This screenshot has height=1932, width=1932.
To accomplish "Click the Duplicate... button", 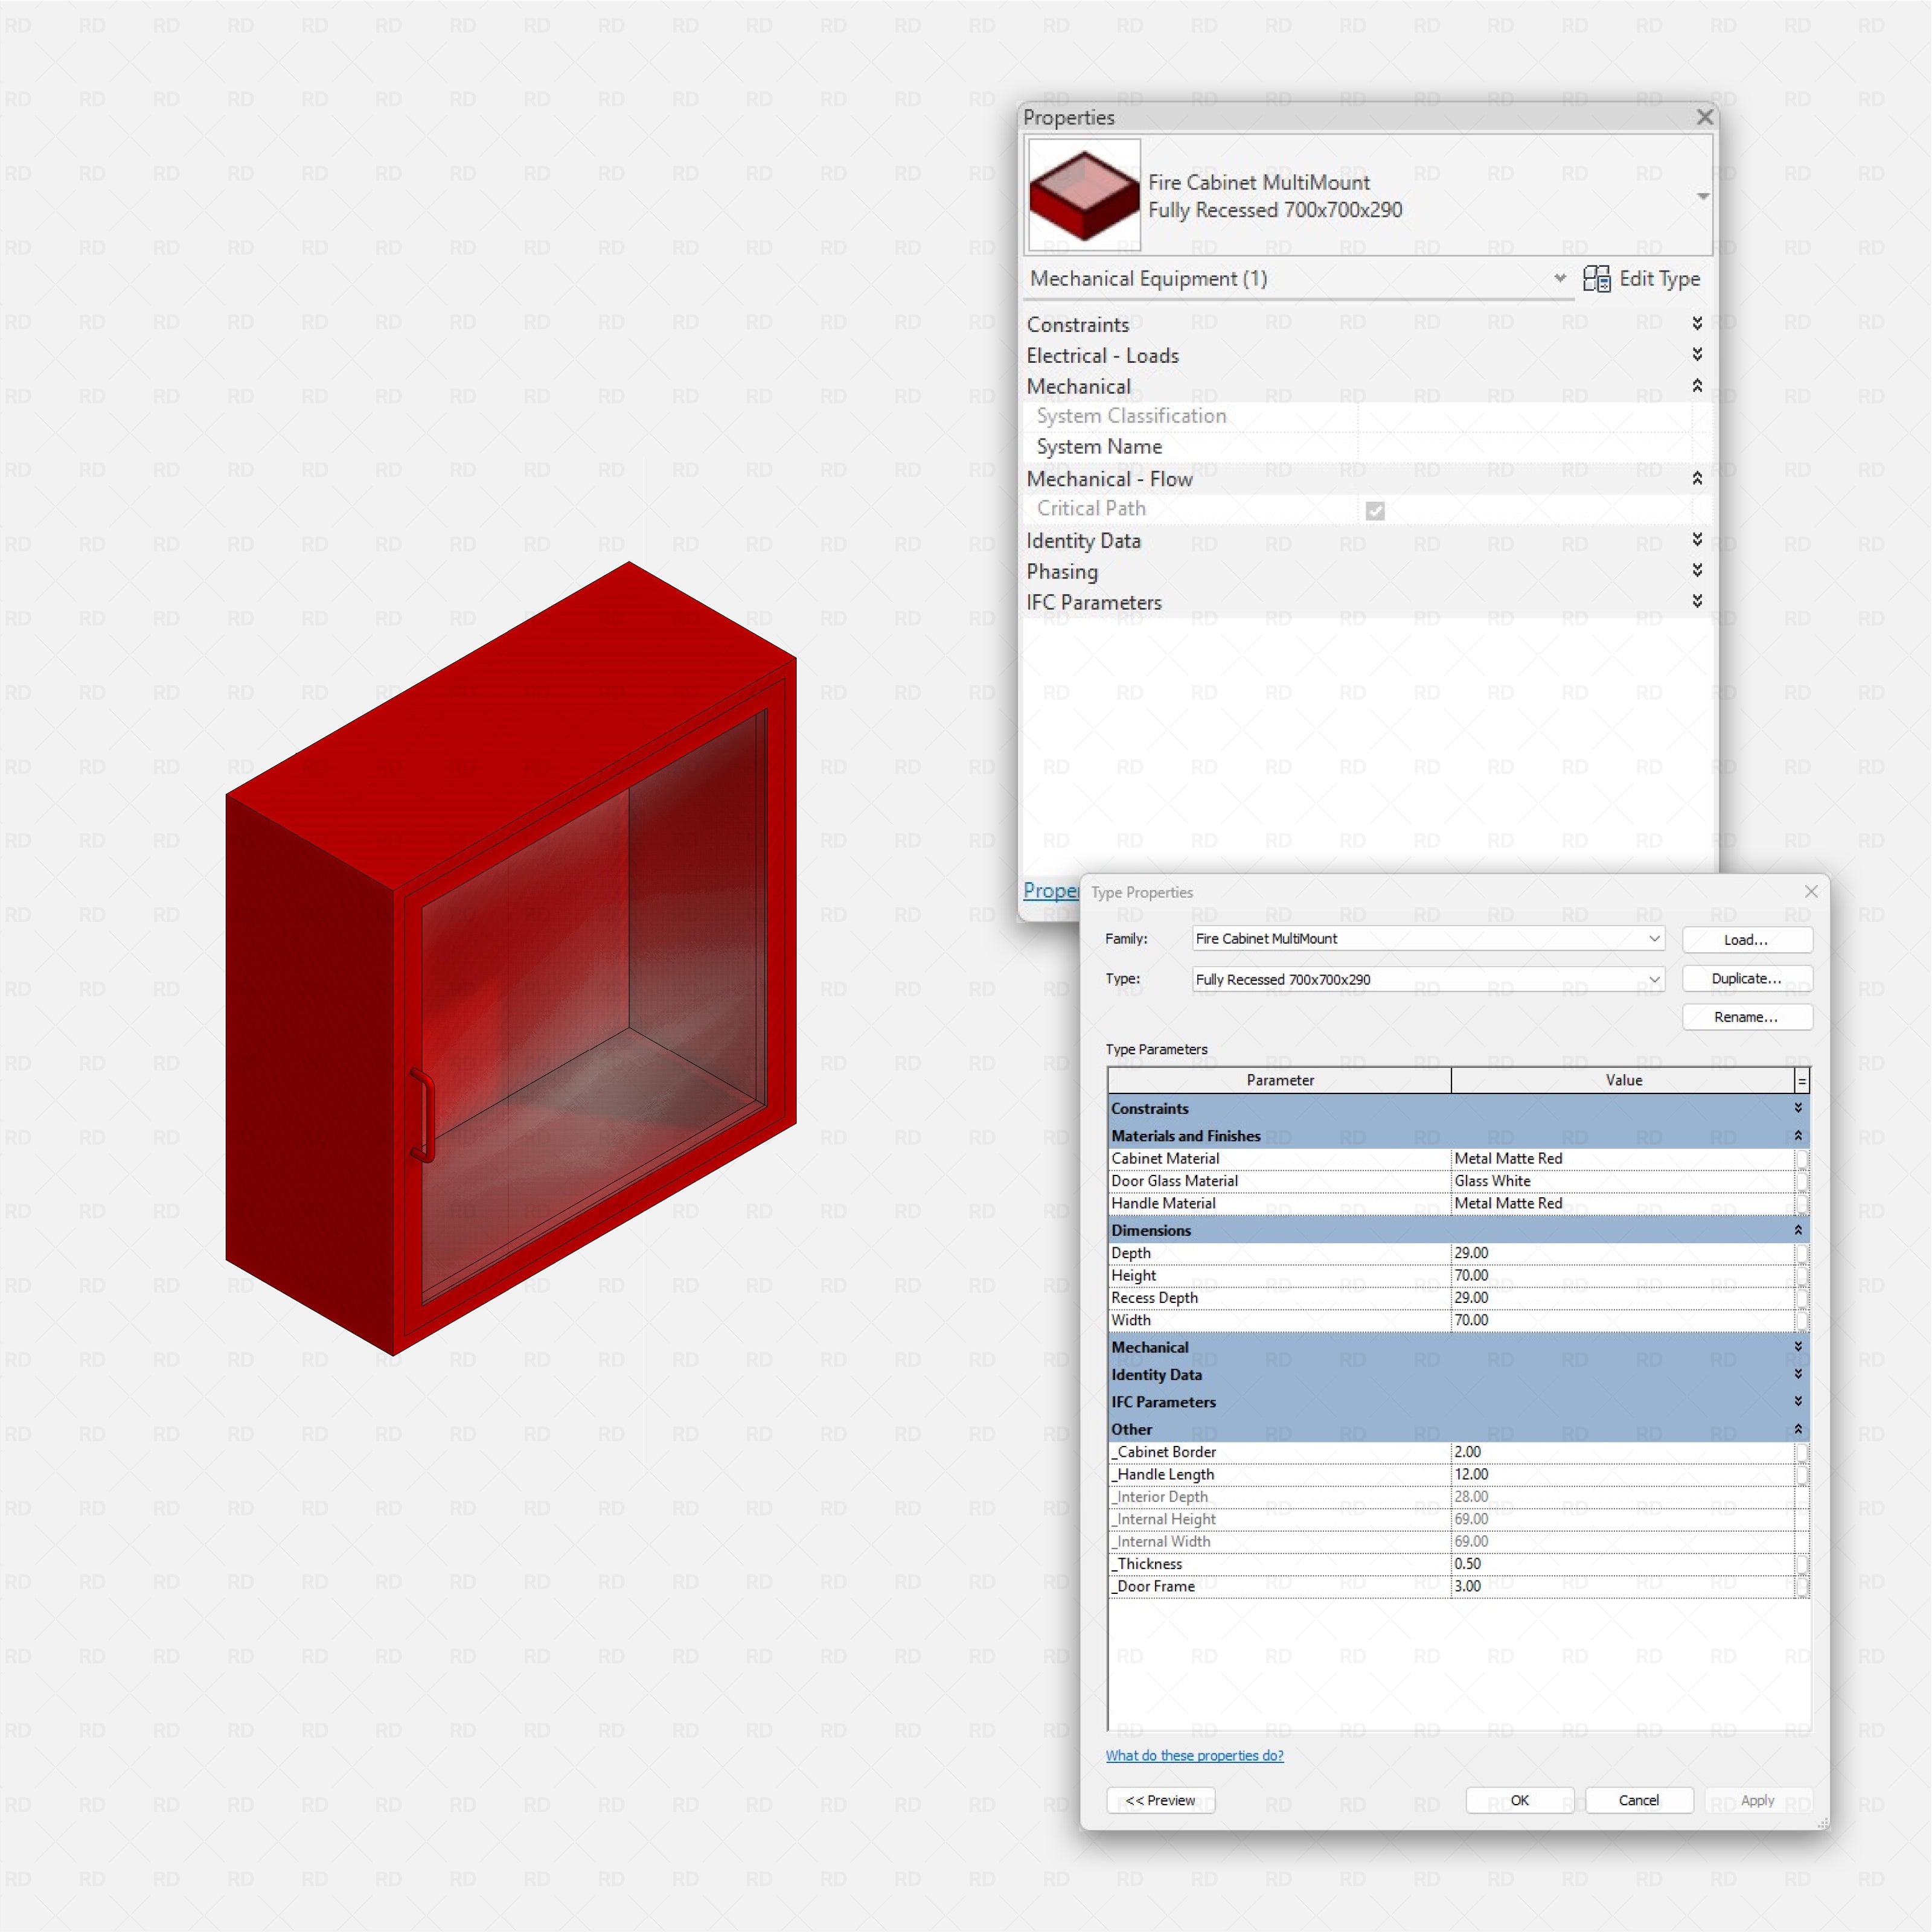I will point(1746,978).
